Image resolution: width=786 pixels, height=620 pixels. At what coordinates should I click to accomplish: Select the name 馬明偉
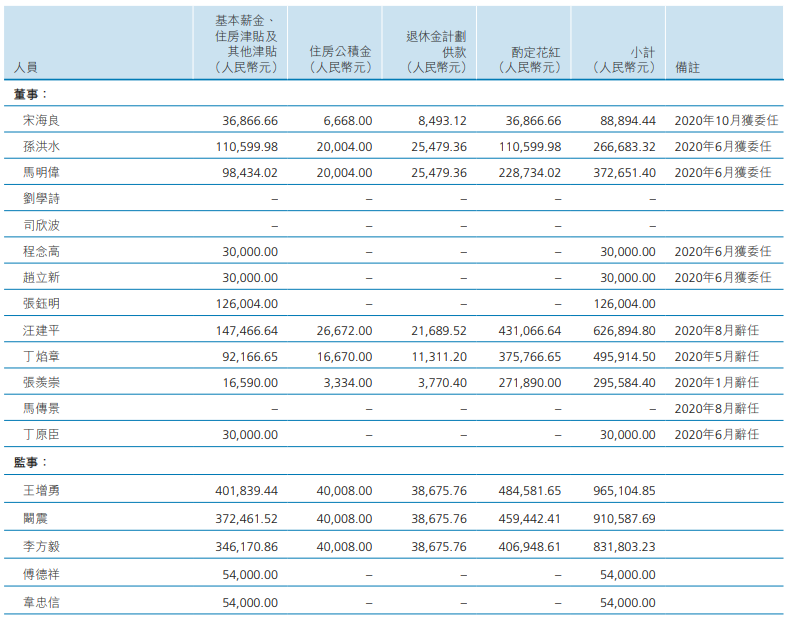click(x=41, y=172)
